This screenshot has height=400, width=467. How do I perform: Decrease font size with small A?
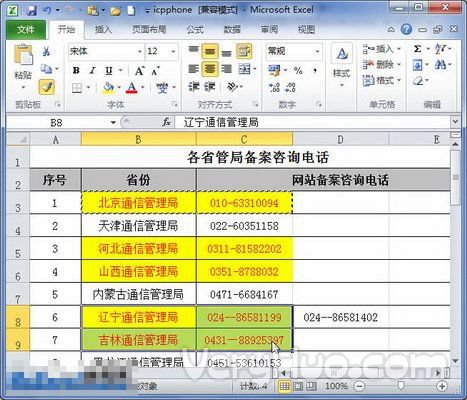point(155,71)
